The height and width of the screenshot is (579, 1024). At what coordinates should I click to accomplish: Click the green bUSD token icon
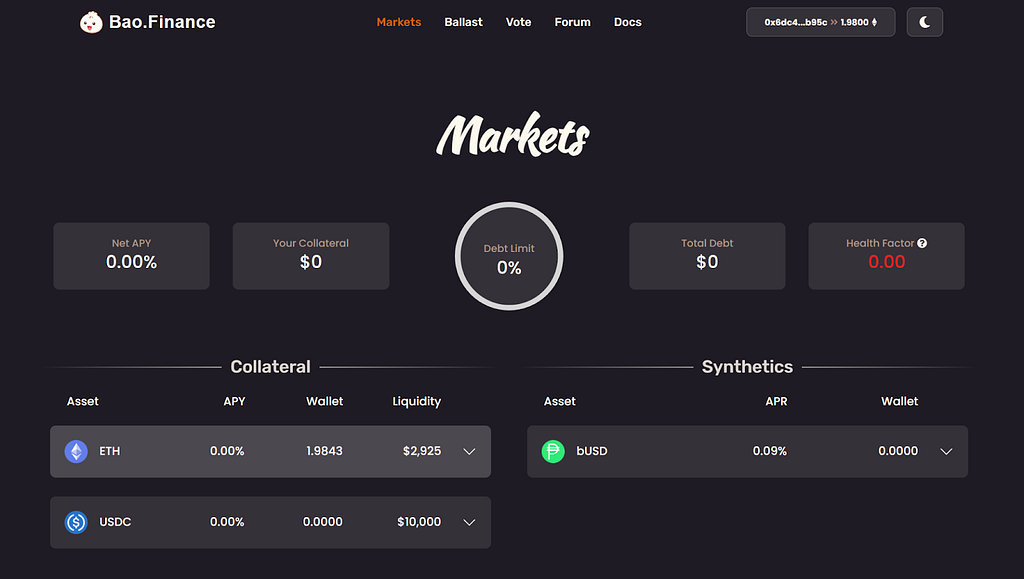552,451
